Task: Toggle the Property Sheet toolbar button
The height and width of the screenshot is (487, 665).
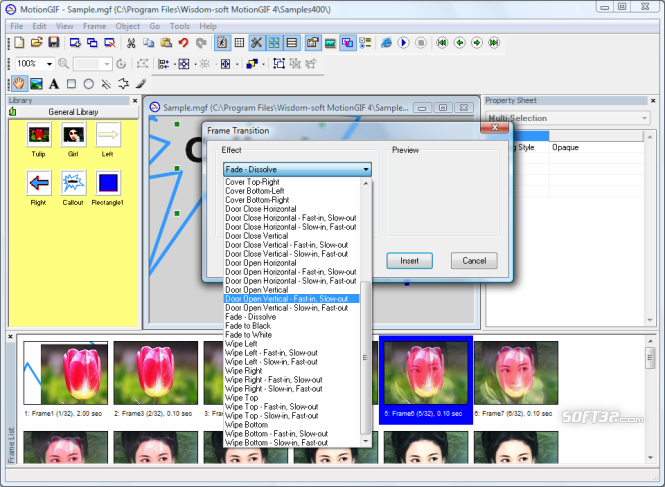Action: point(313,43)
